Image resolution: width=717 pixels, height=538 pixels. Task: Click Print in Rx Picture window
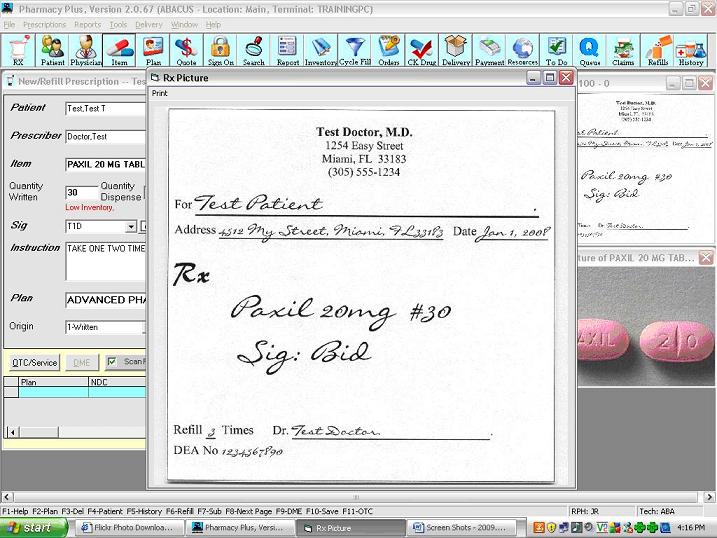click(x=160, y=93)
